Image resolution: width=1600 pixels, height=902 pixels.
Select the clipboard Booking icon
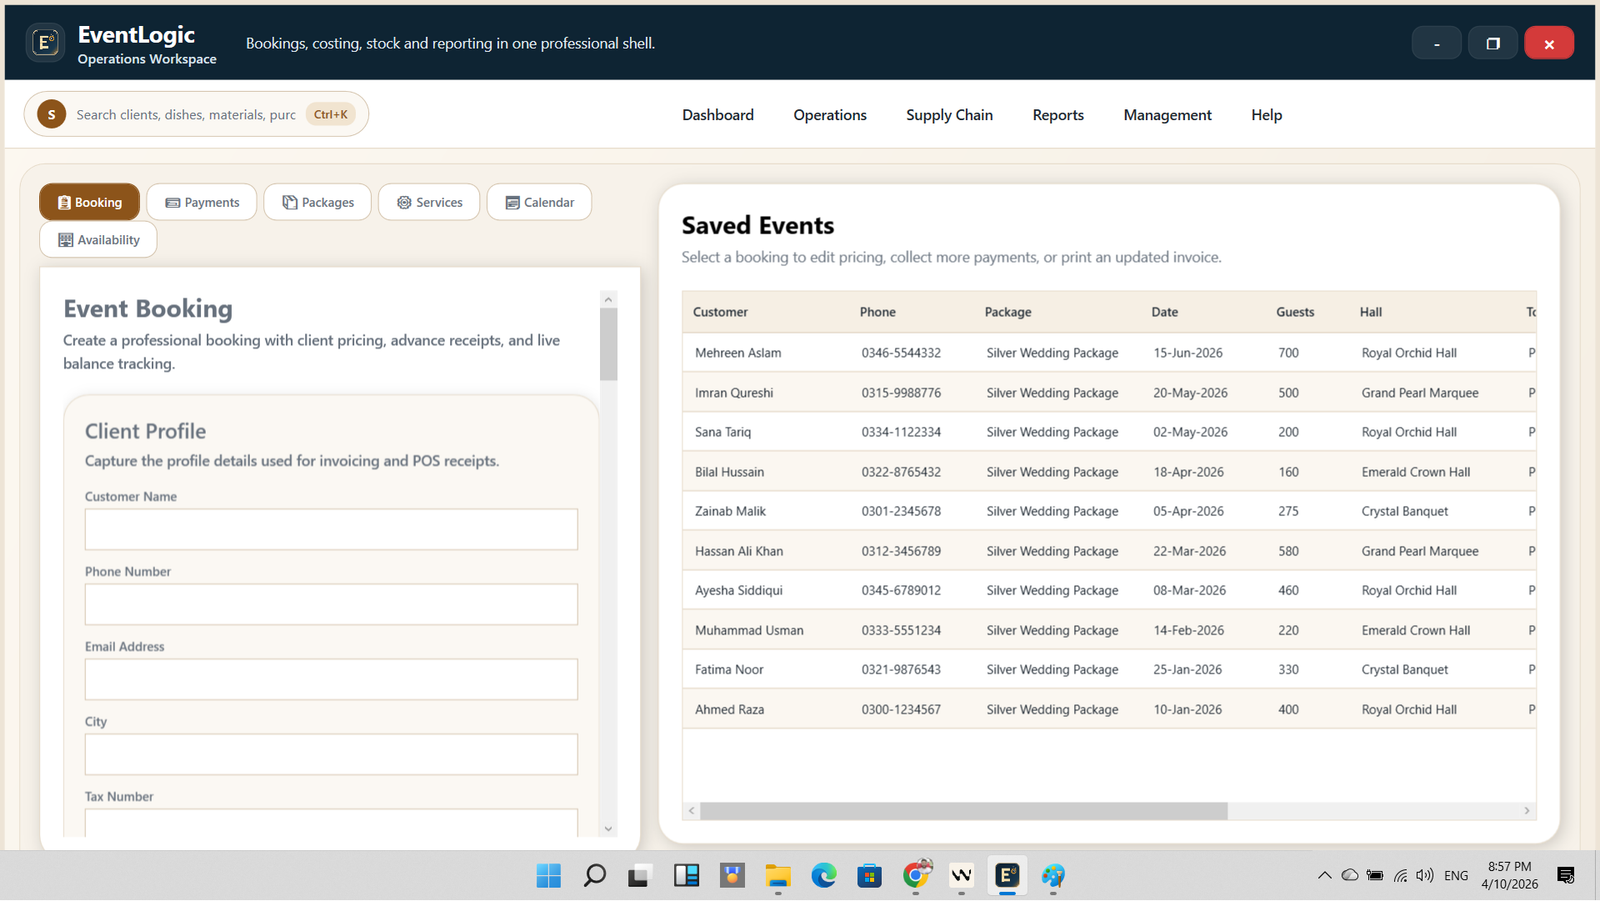tap(63, 202)
